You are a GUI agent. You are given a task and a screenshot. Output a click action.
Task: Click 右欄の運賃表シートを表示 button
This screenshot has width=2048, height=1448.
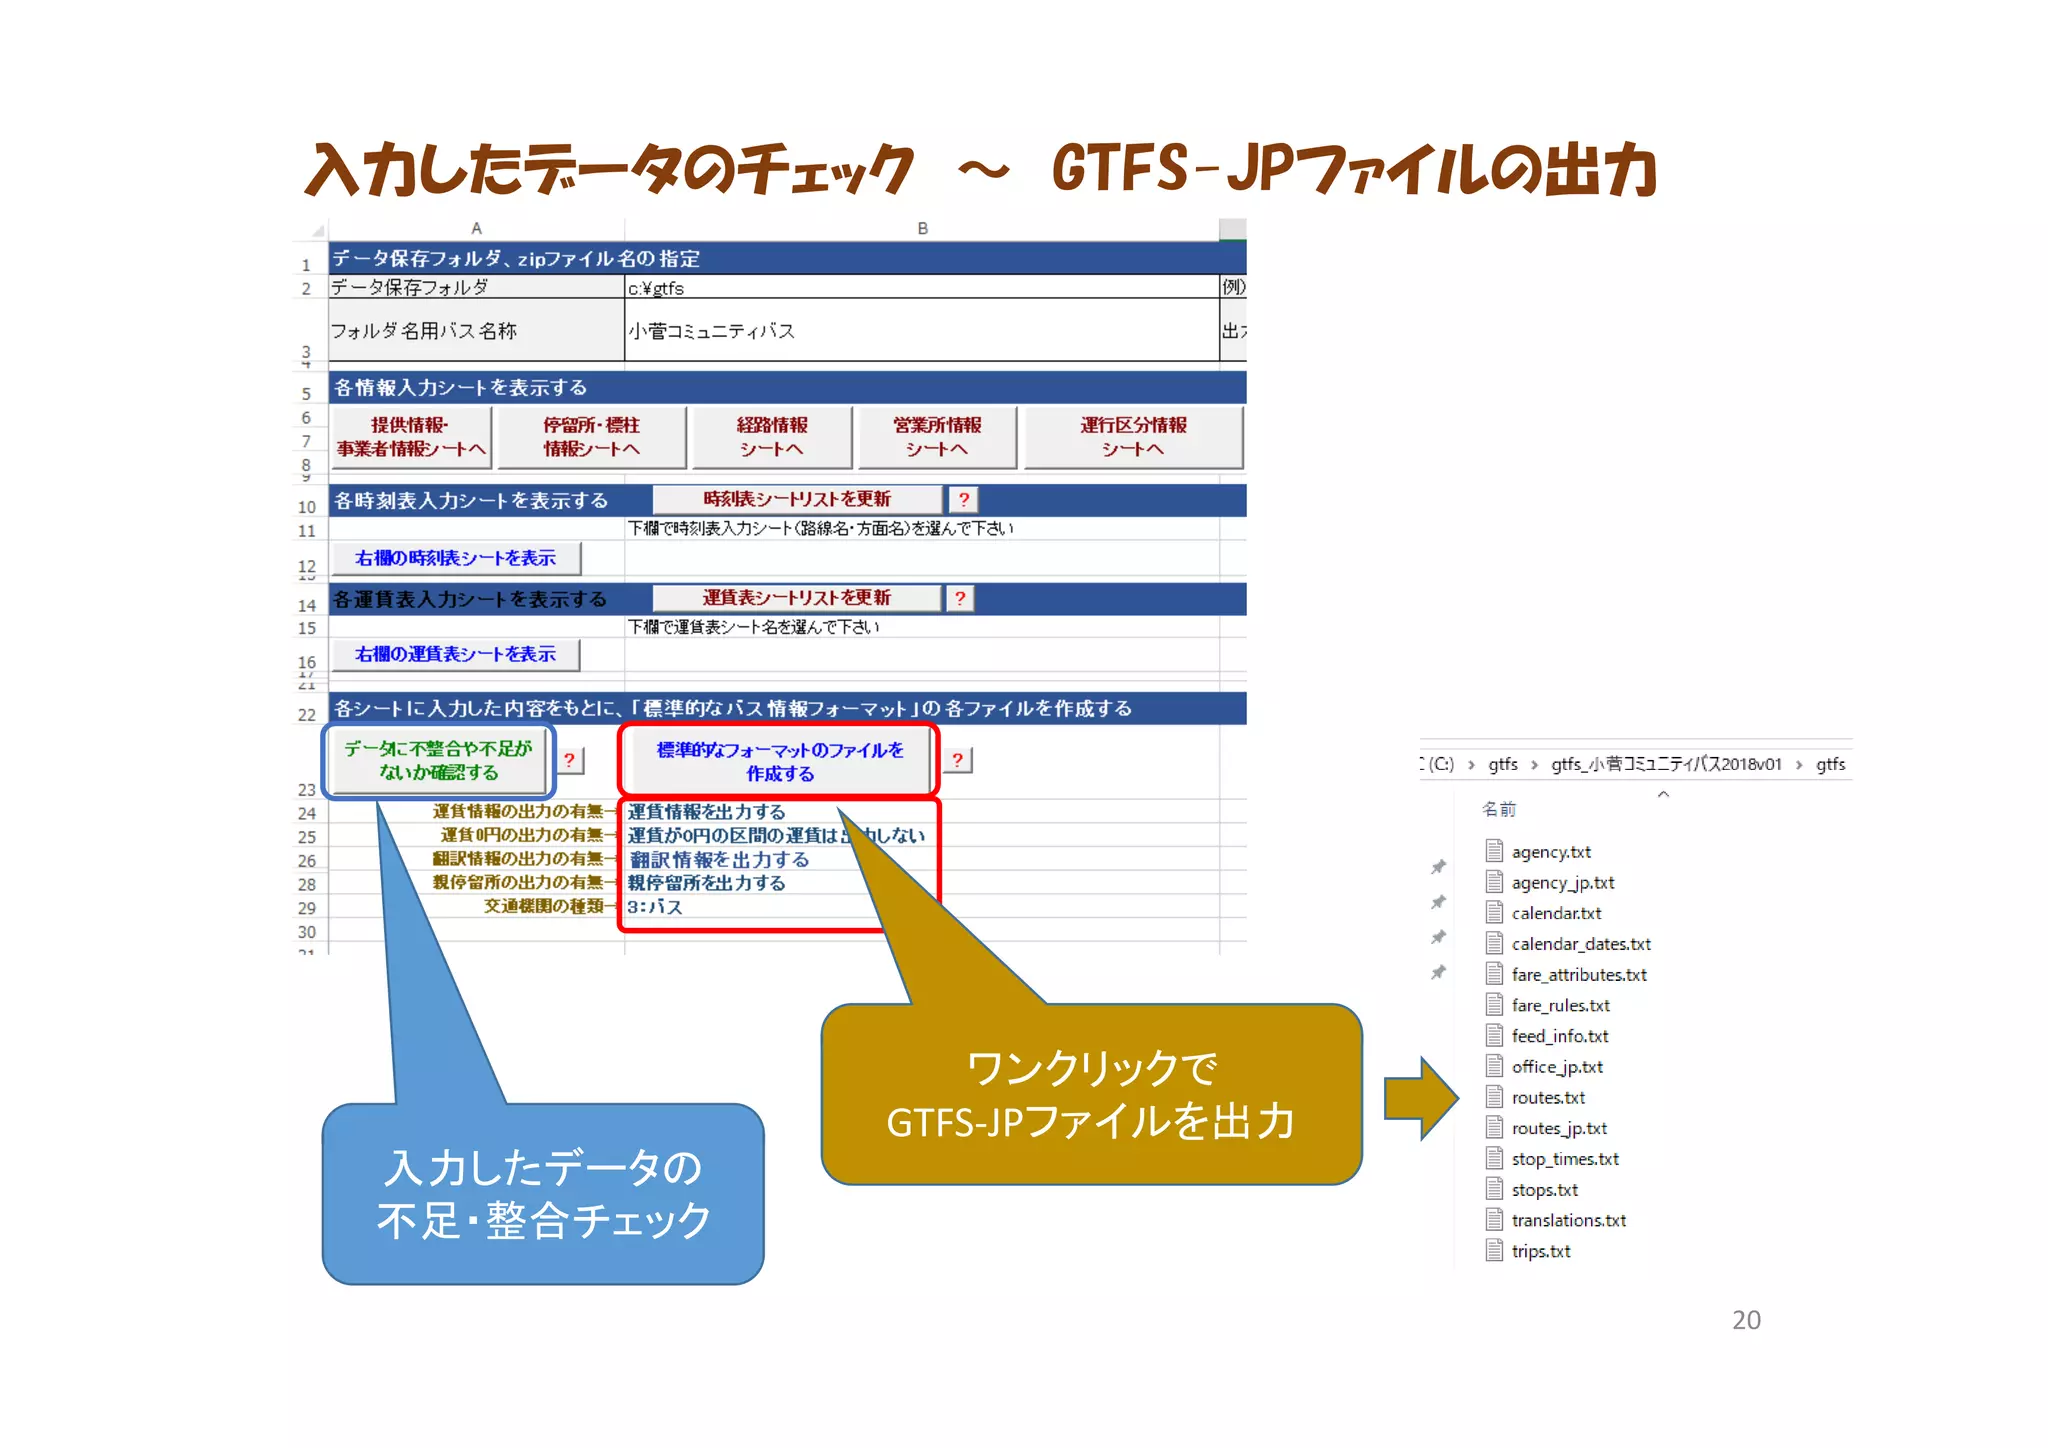455,655
